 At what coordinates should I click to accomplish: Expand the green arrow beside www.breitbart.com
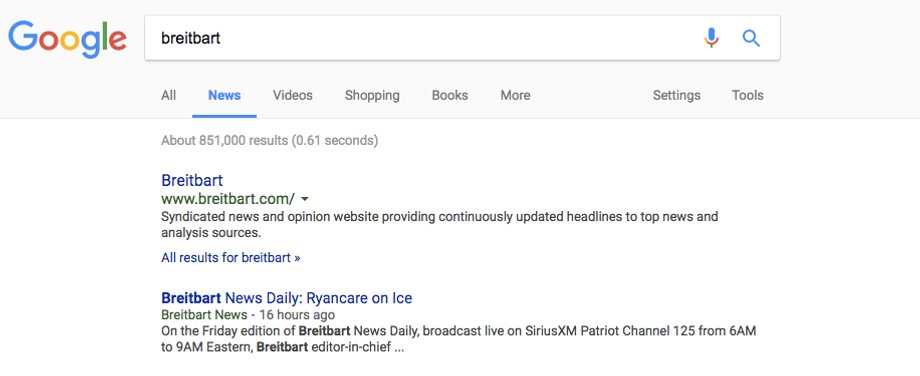pyautogui.click(x=305, y=198)
